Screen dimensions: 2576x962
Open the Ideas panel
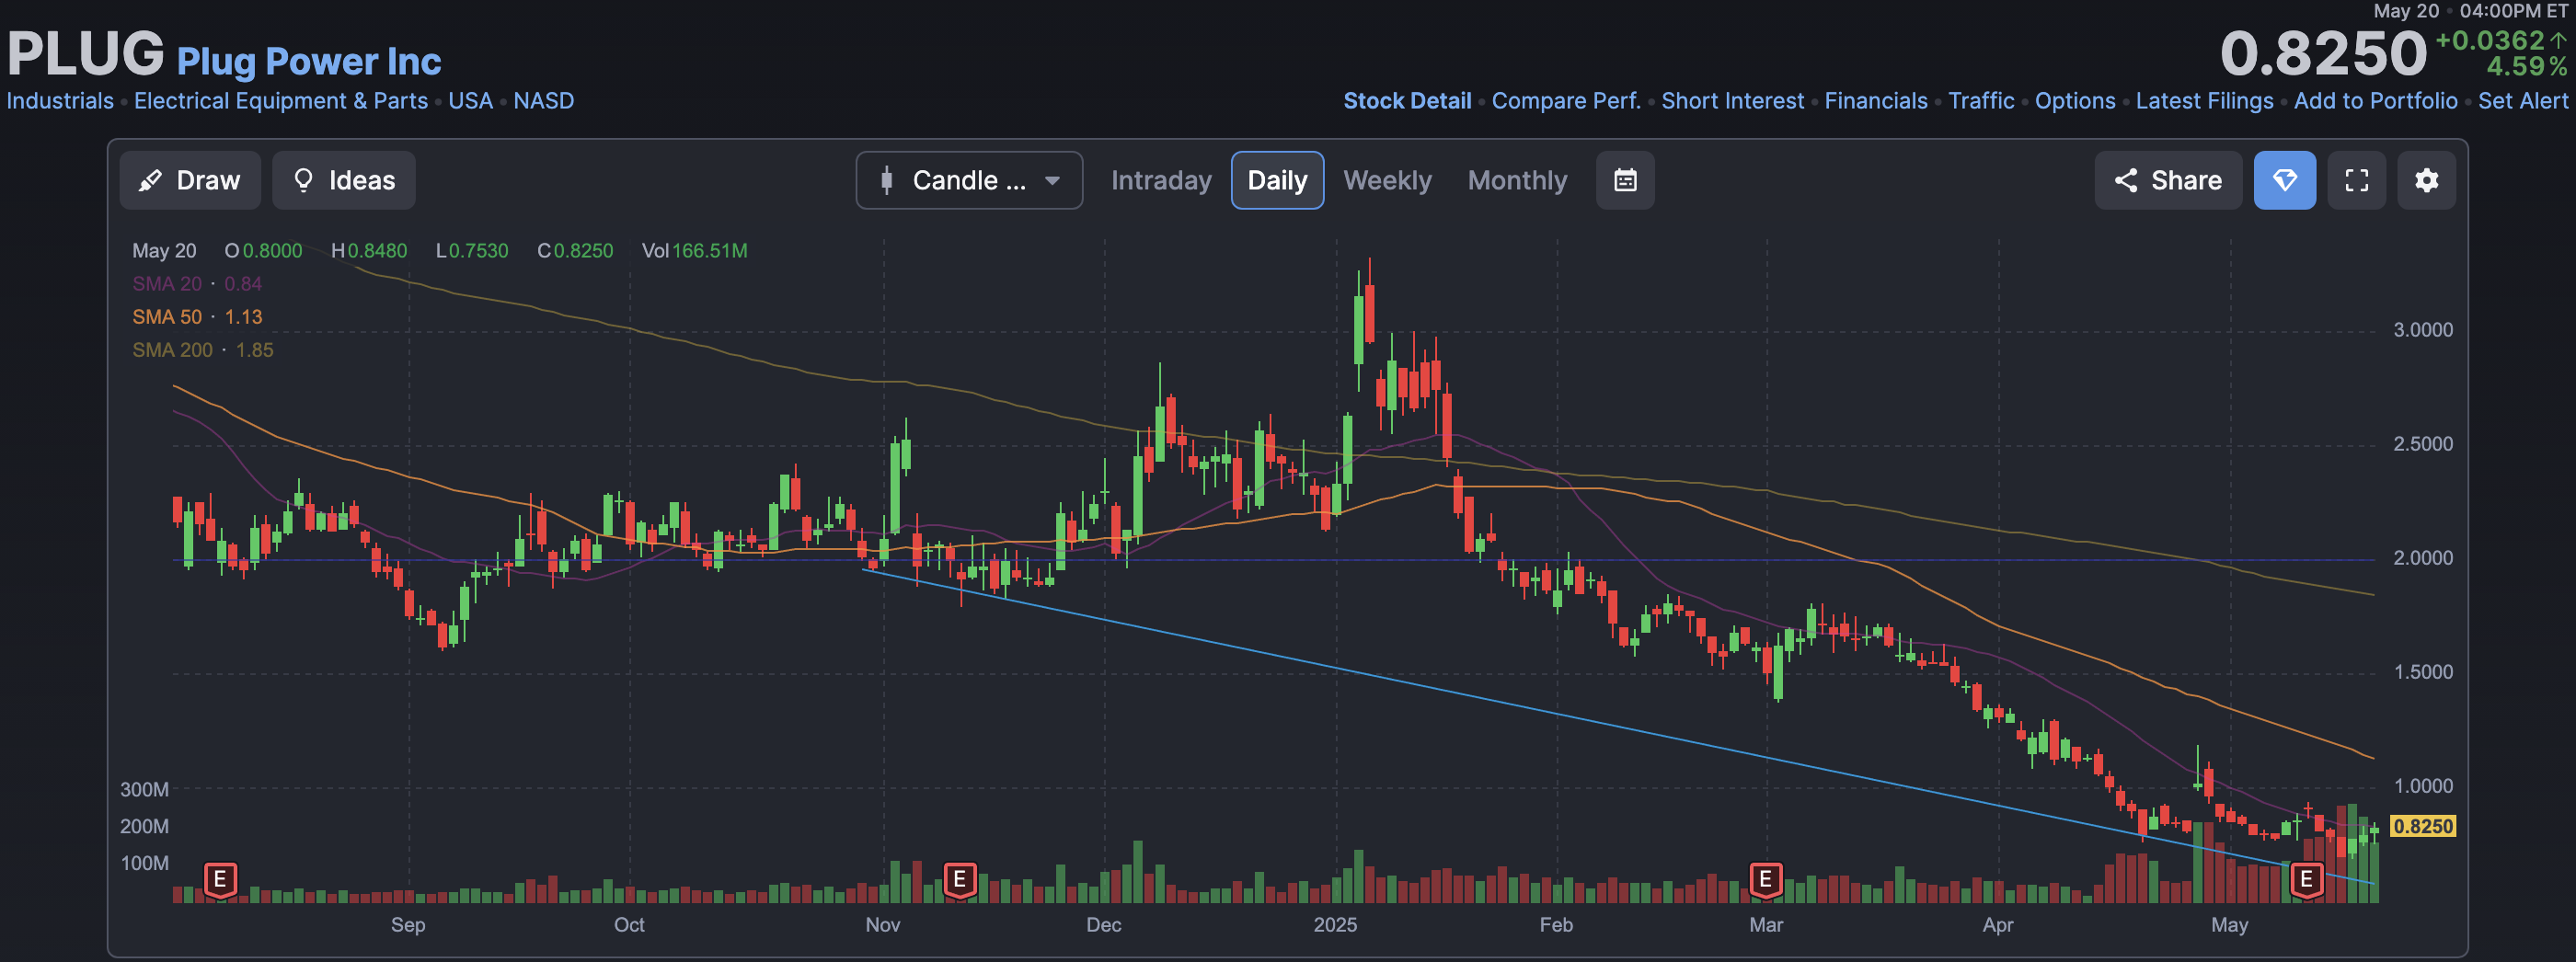pos(343,180)
